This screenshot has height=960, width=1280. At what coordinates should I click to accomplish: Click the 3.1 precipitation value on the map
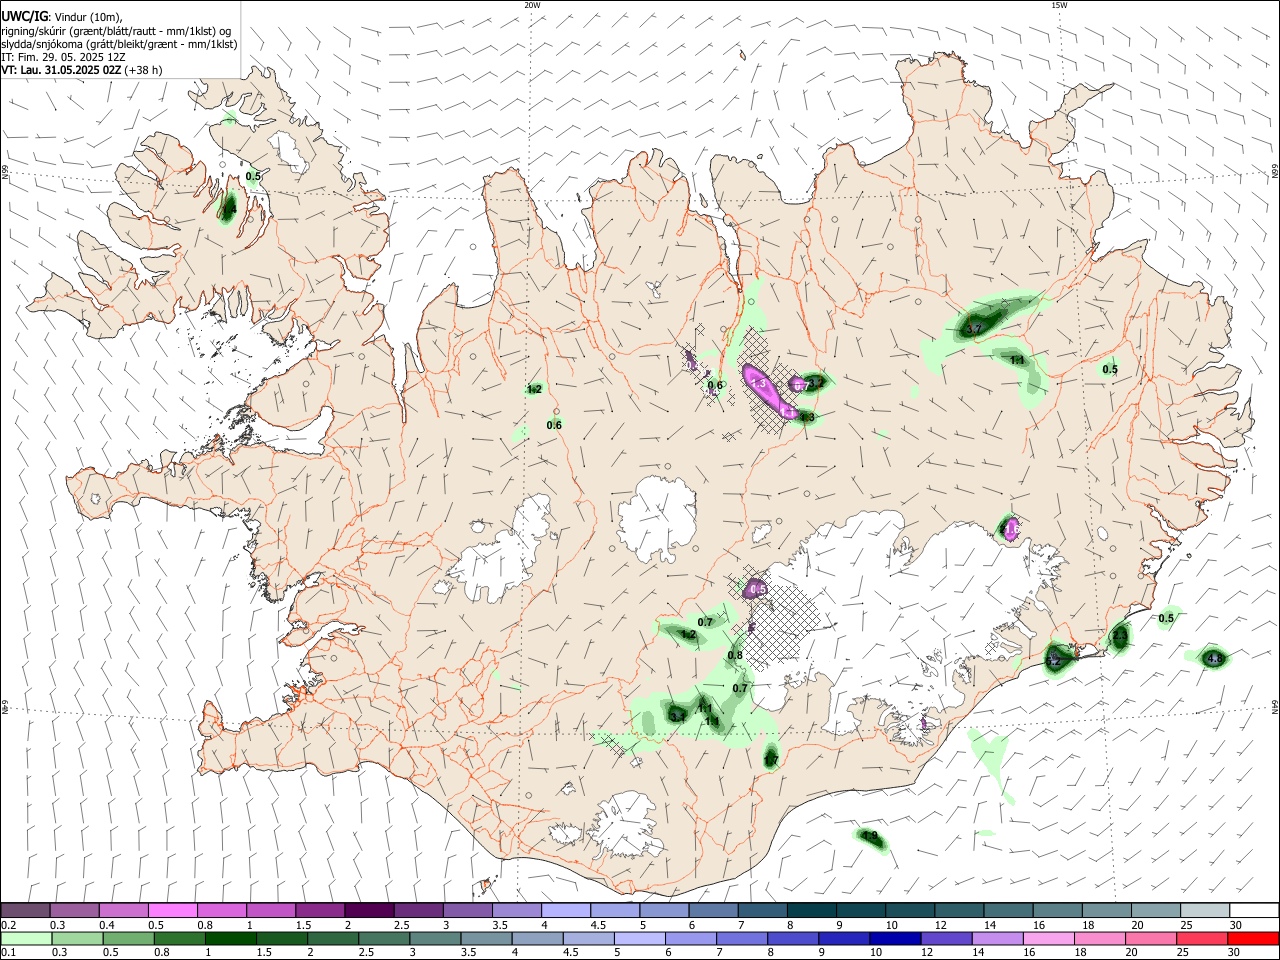point(677,717)
